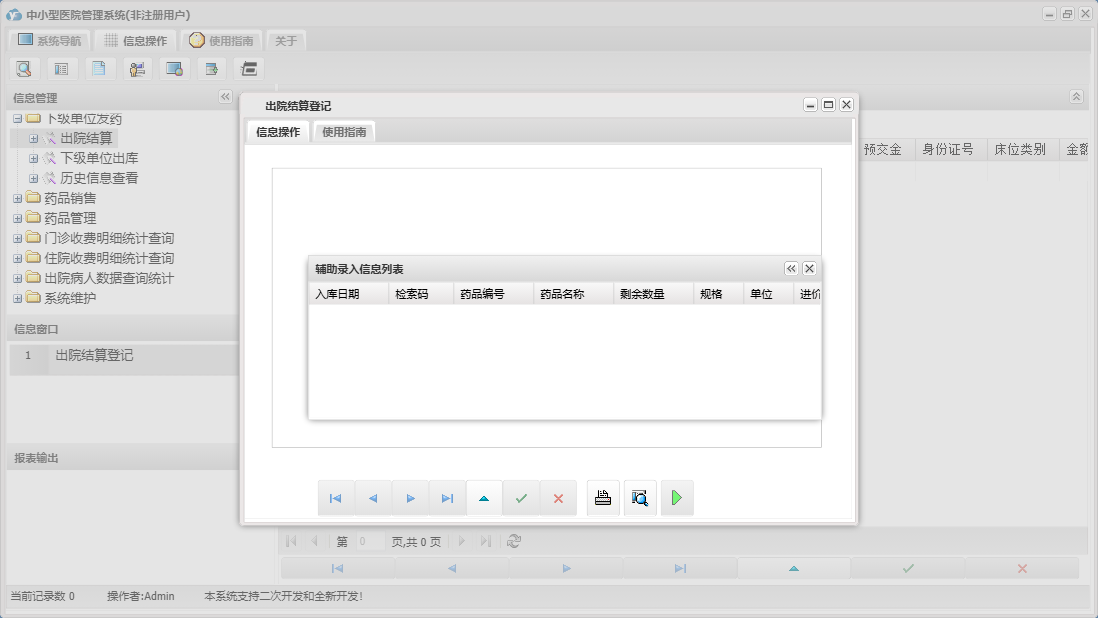Collapse the 信息管理 sidebar panel
The width and height of the screenshot is (1098, 618).
[x=225, y=97]
